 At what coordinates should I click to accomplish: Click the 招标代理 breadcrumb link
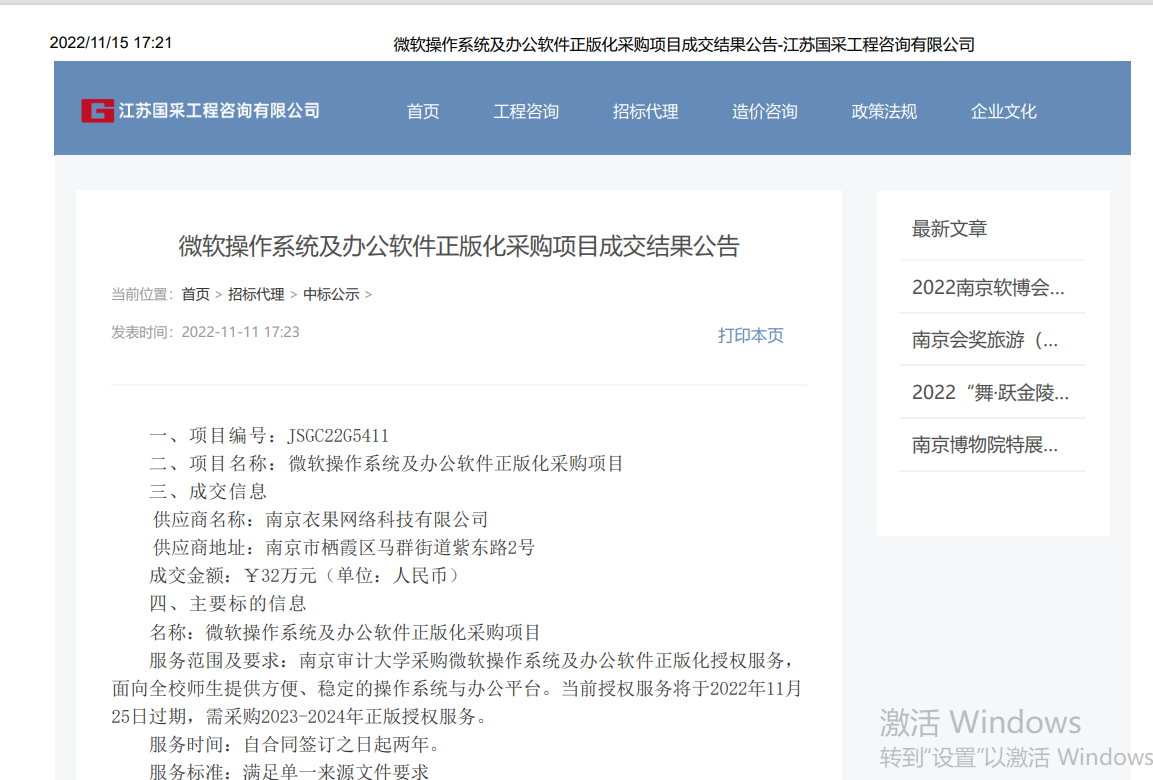click(x=256, y=295)
